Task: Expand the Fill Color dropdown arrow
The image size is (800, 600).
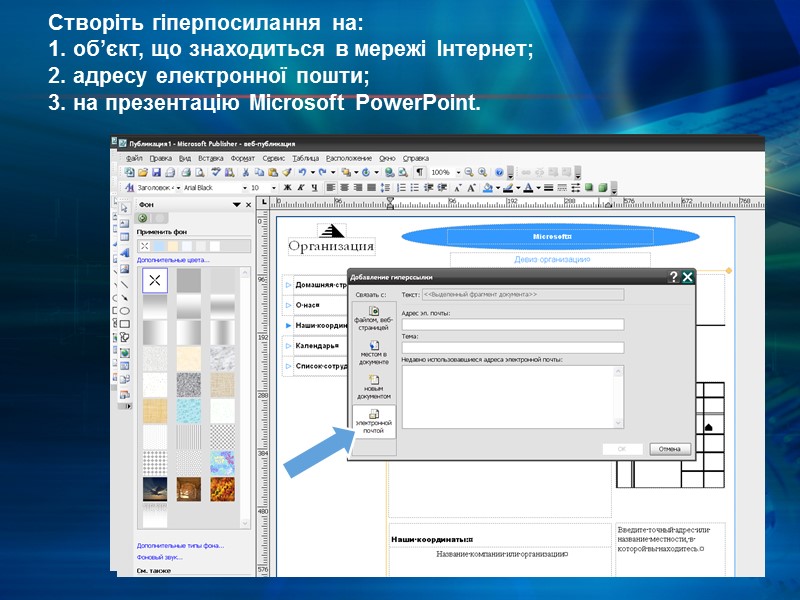Action: click(498, 188)
